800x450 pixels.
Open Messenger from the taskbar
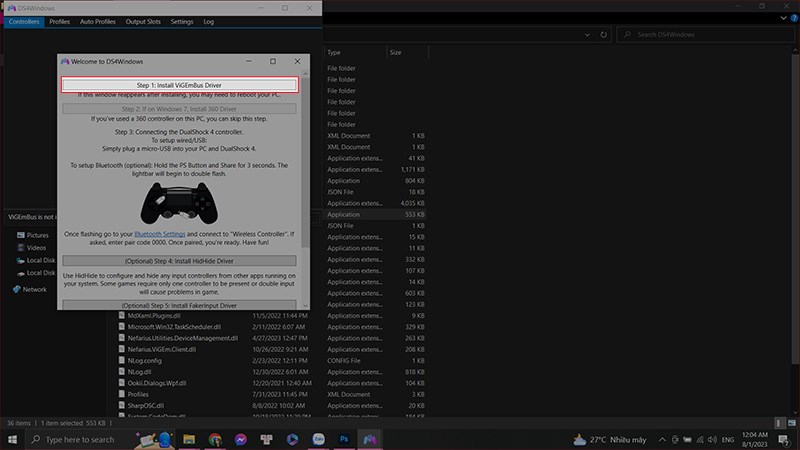tap(241, 439)
